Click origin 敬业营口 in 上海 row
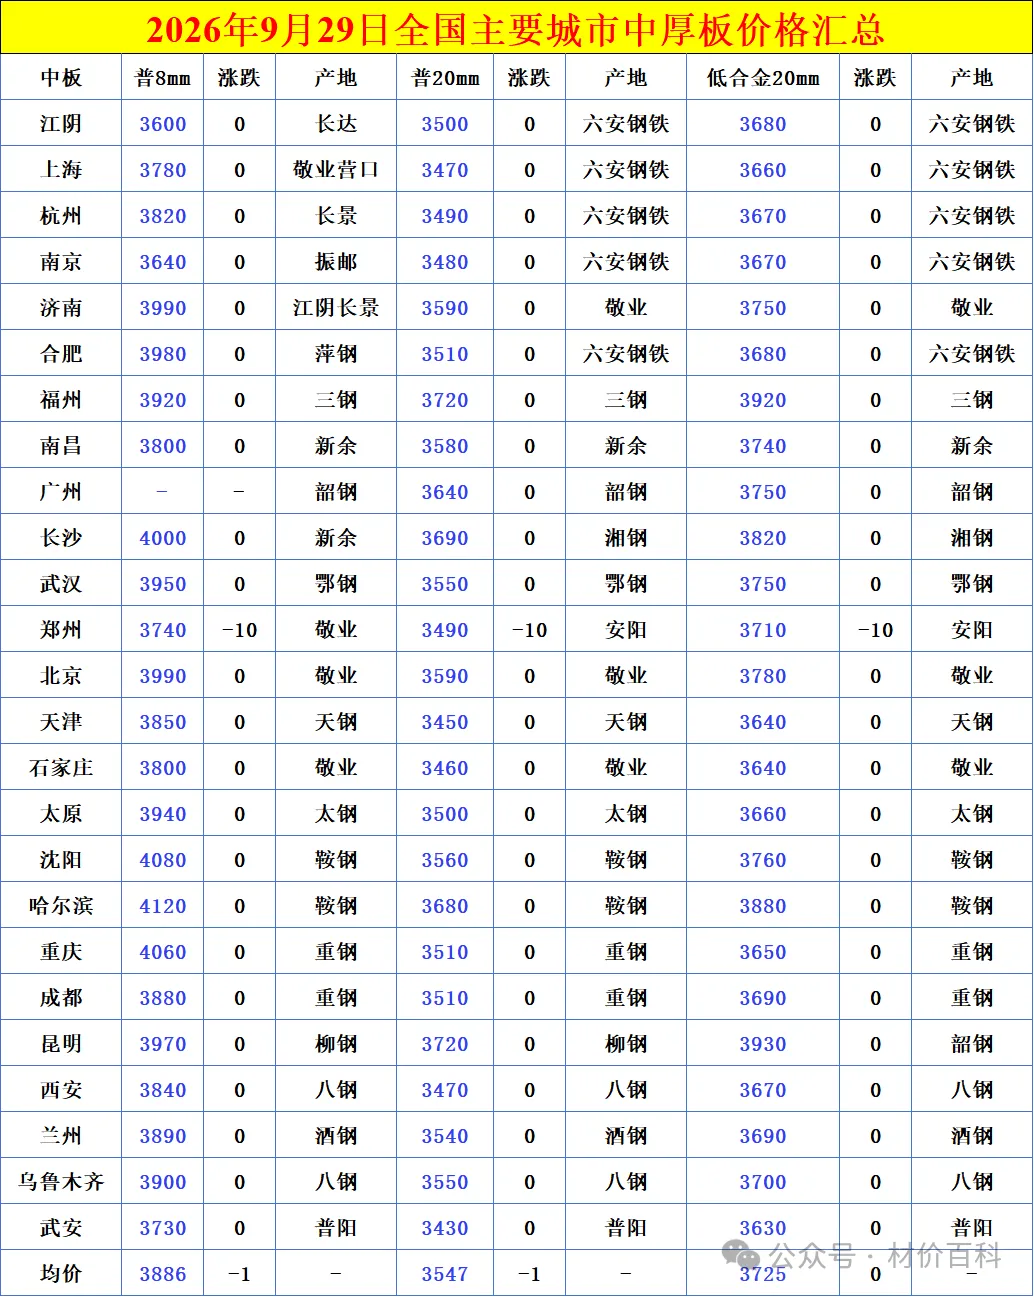 click(x=336, y=170)
